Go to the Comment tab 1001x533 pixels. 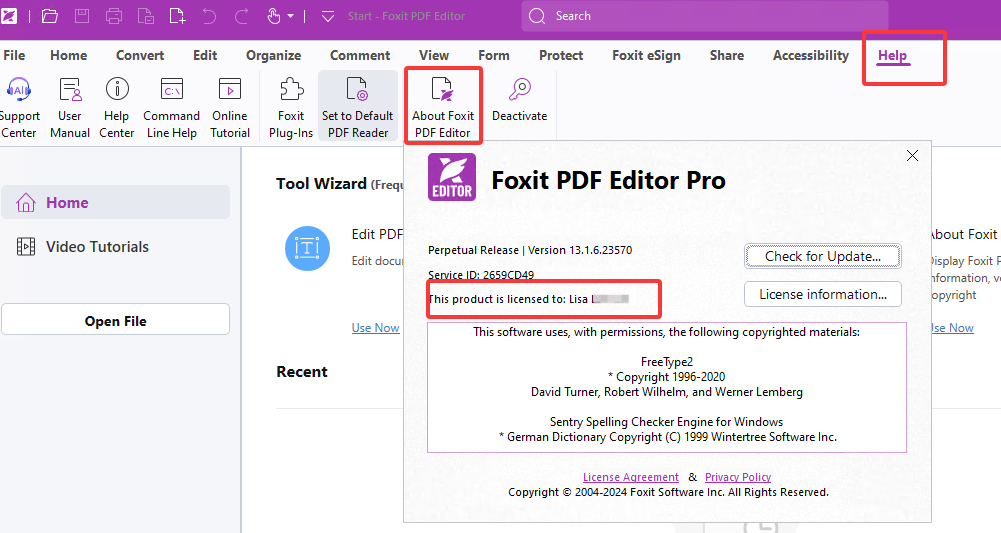click(360, 56)
